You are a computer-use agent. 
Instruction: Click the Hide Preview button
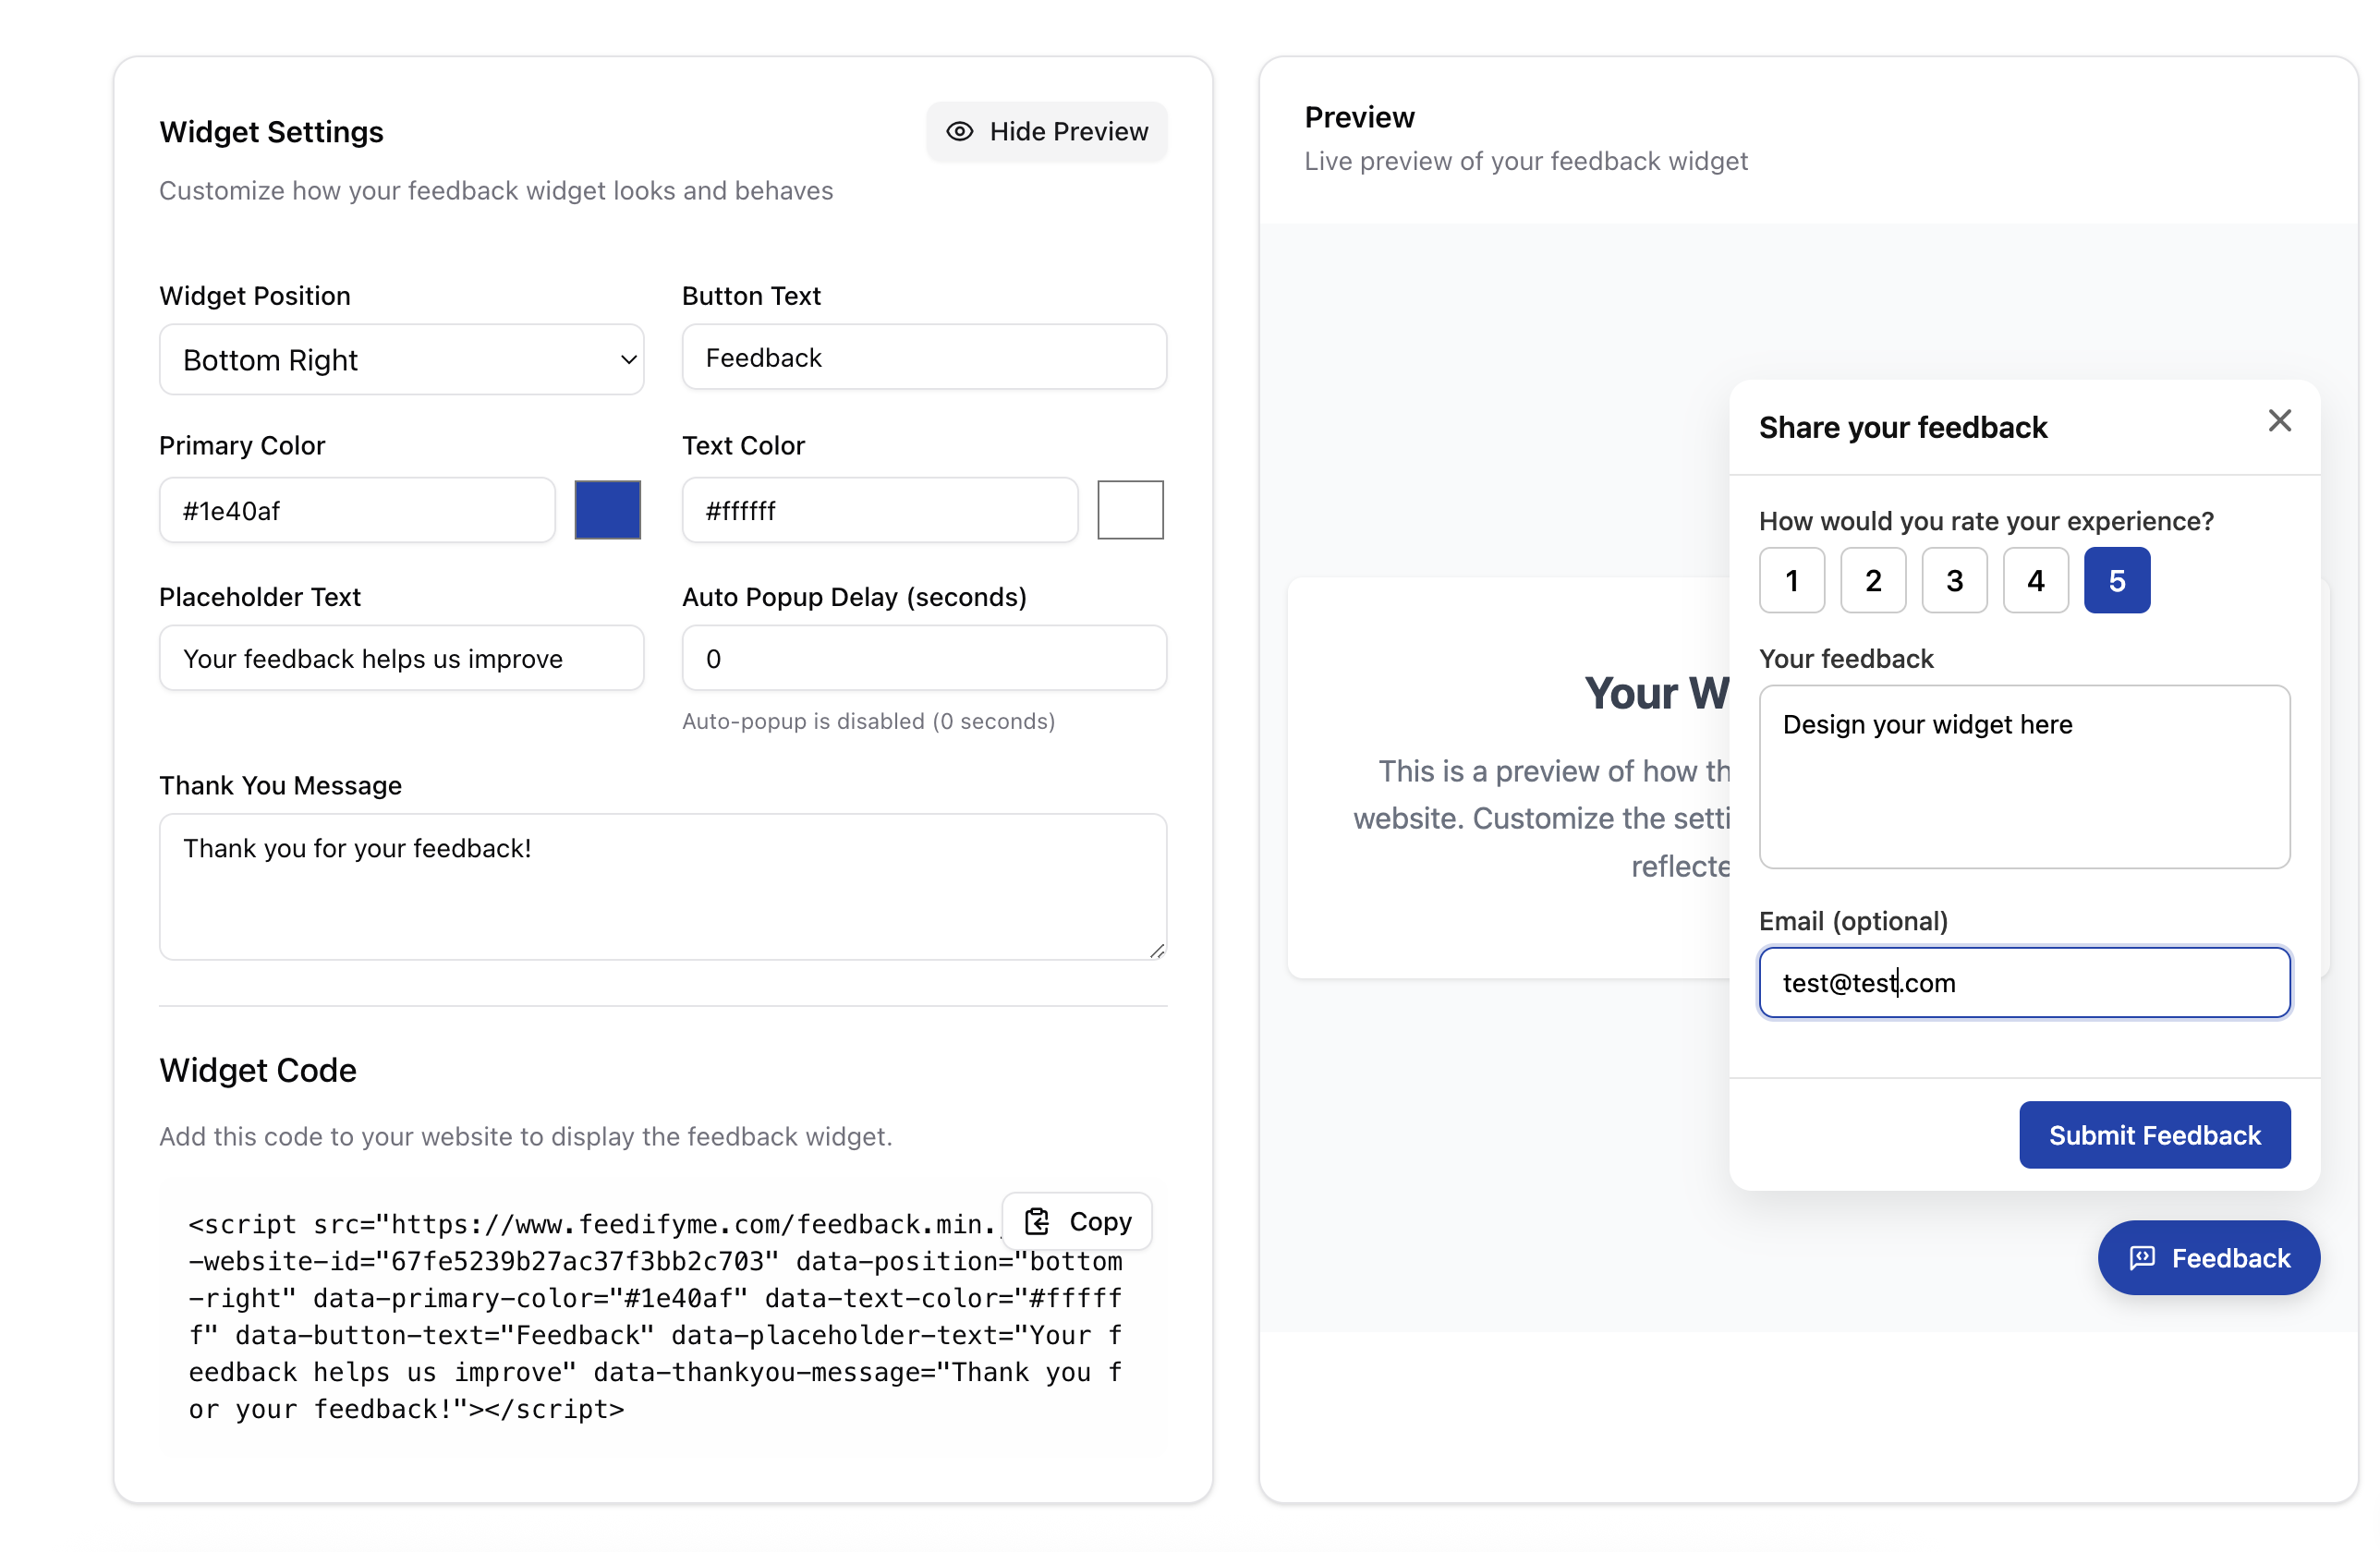point(1046,131)
